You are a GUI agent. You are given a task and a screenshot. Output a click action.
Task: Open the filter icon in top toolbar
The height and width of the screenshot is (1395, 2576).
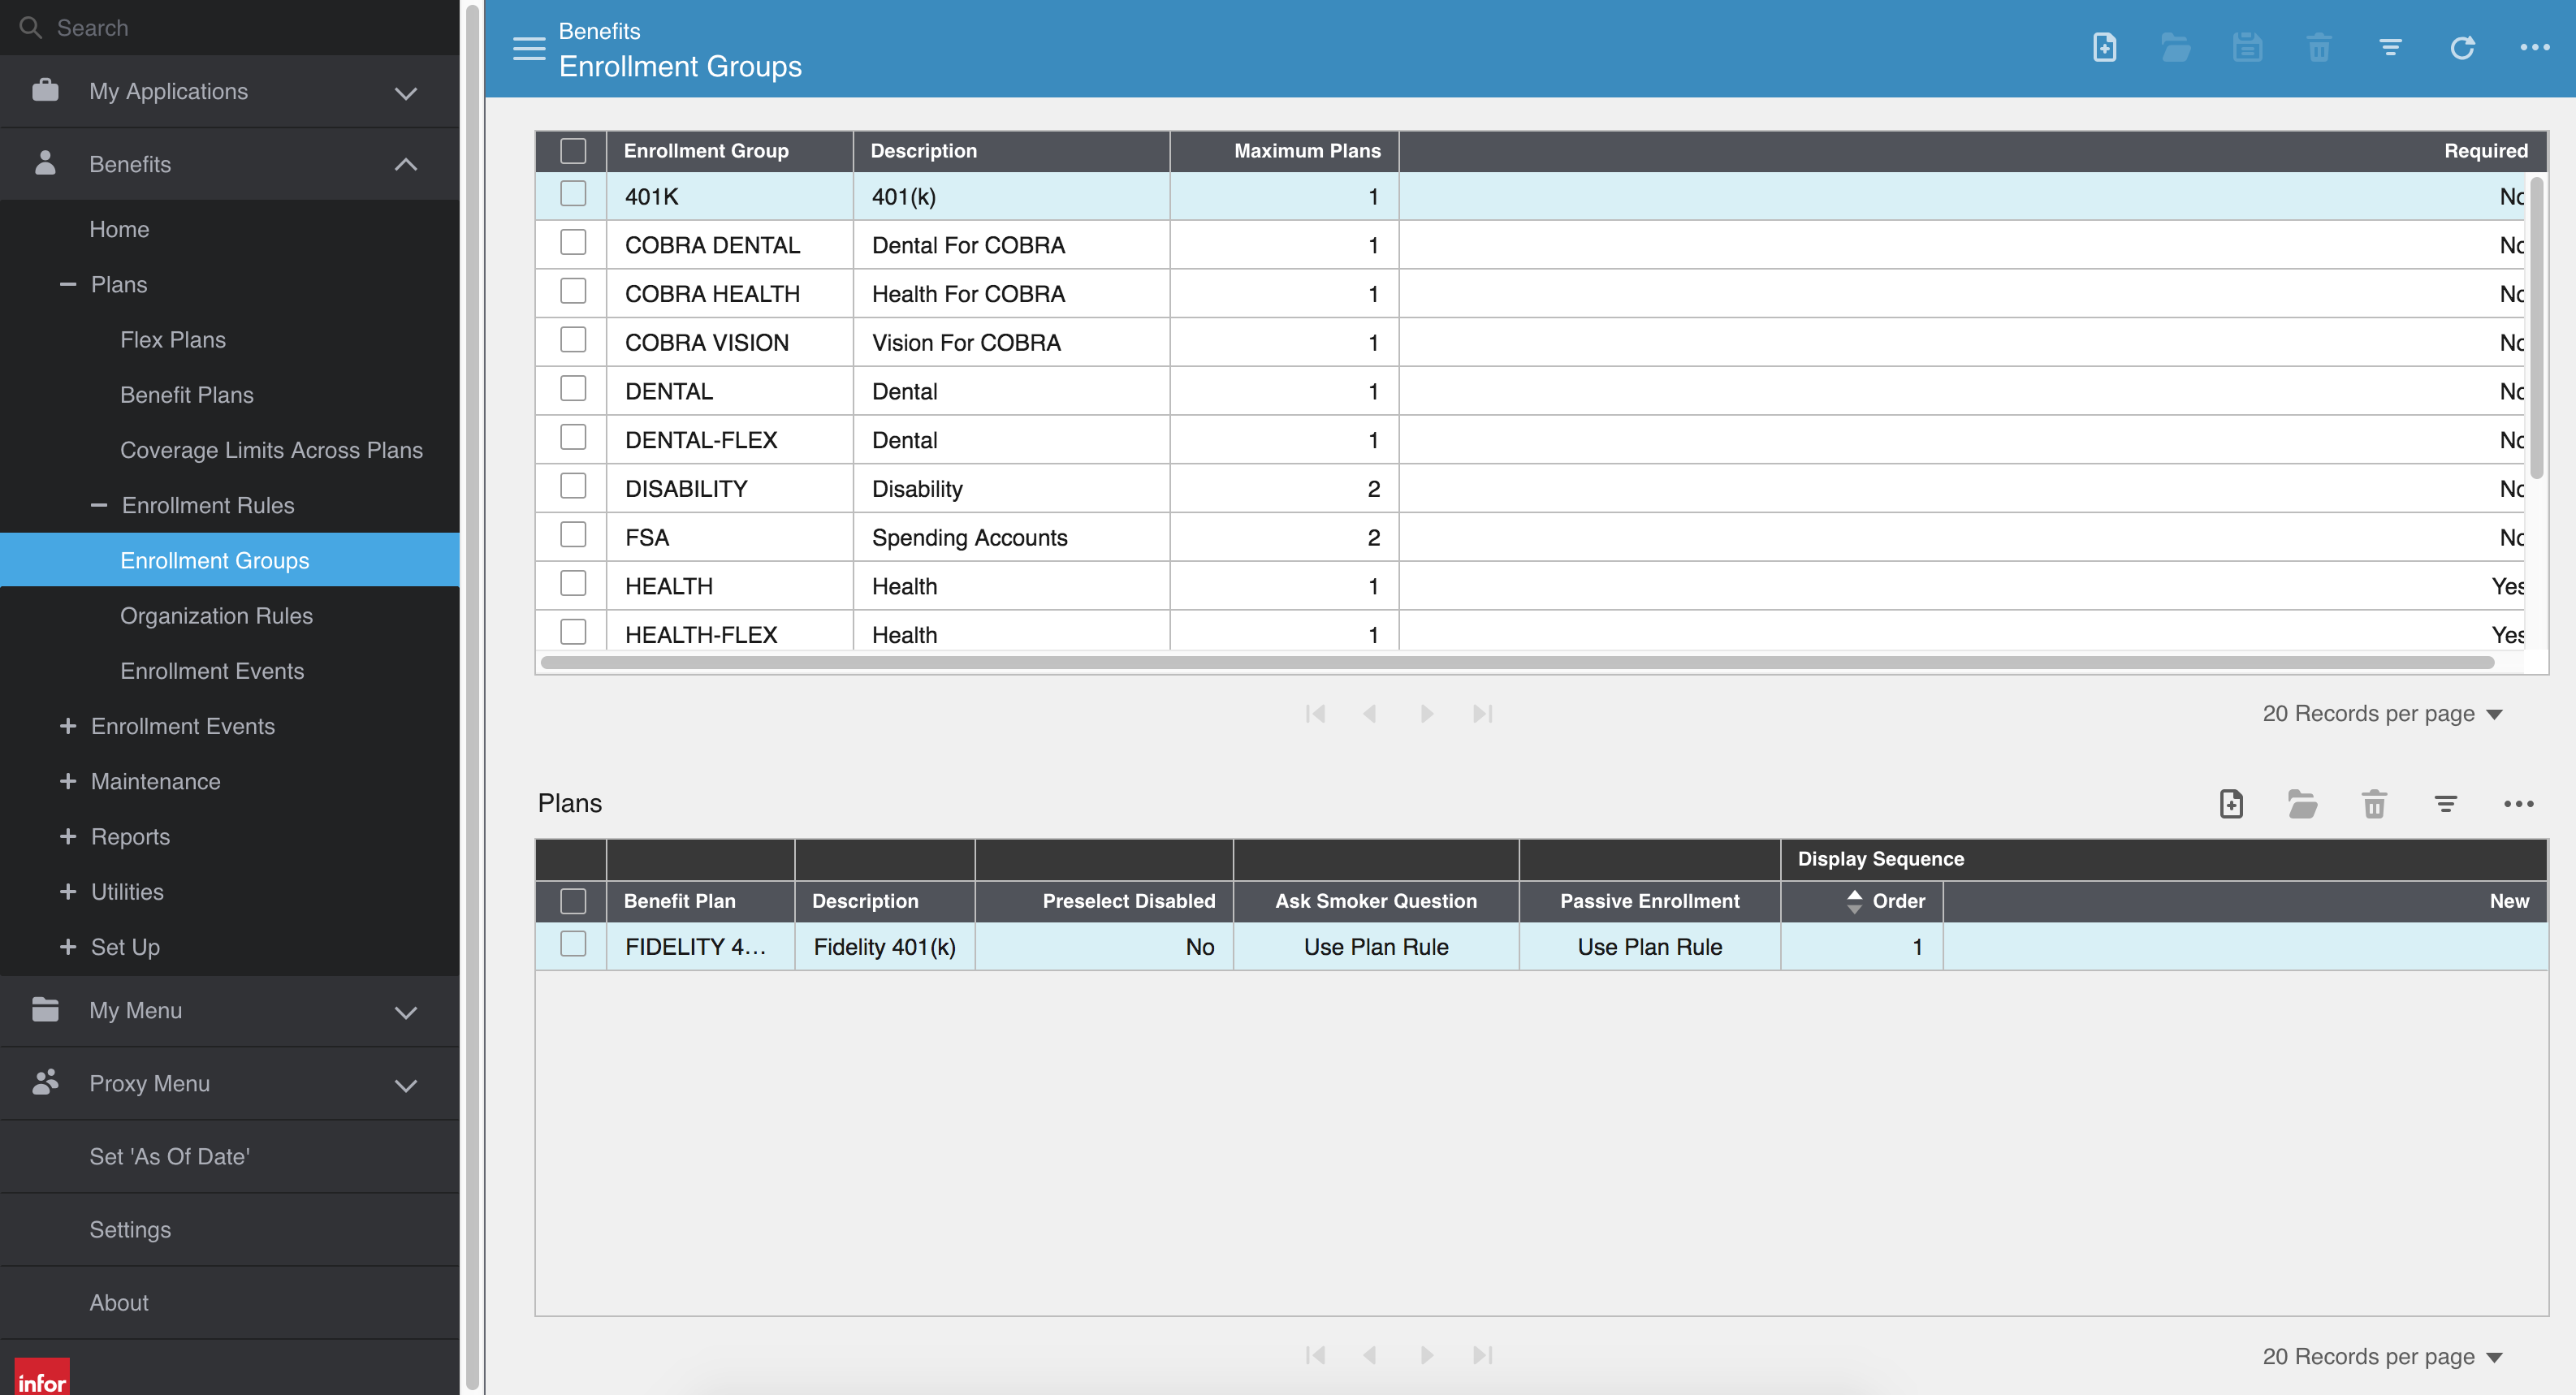coord(2390,47)
